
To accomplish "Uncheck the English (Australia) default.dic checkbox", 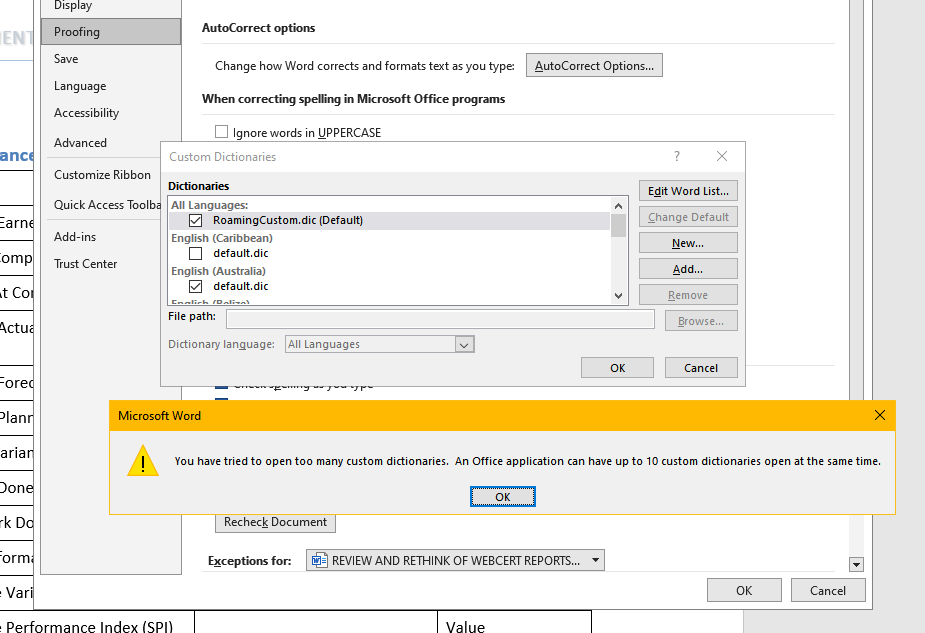I will 195,287.
